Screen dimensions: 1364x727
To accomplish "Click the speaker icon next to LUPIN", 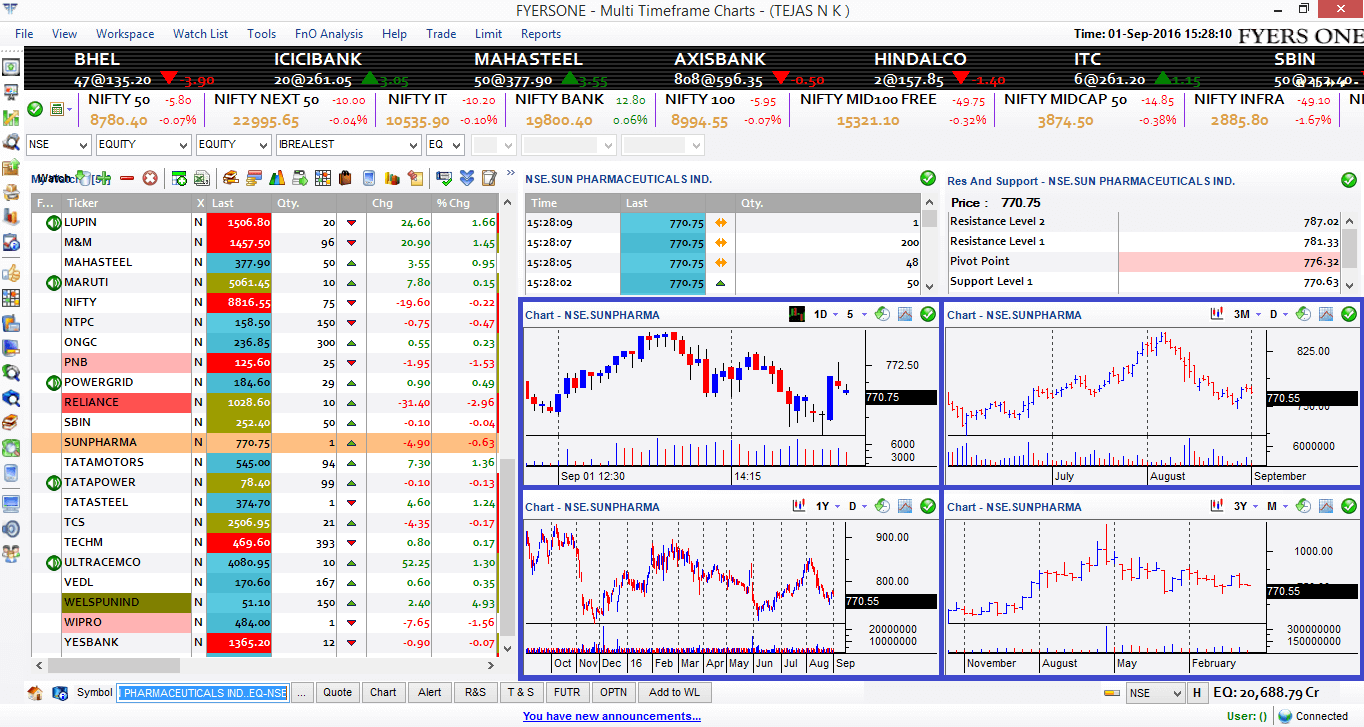I will pos(53,222).
